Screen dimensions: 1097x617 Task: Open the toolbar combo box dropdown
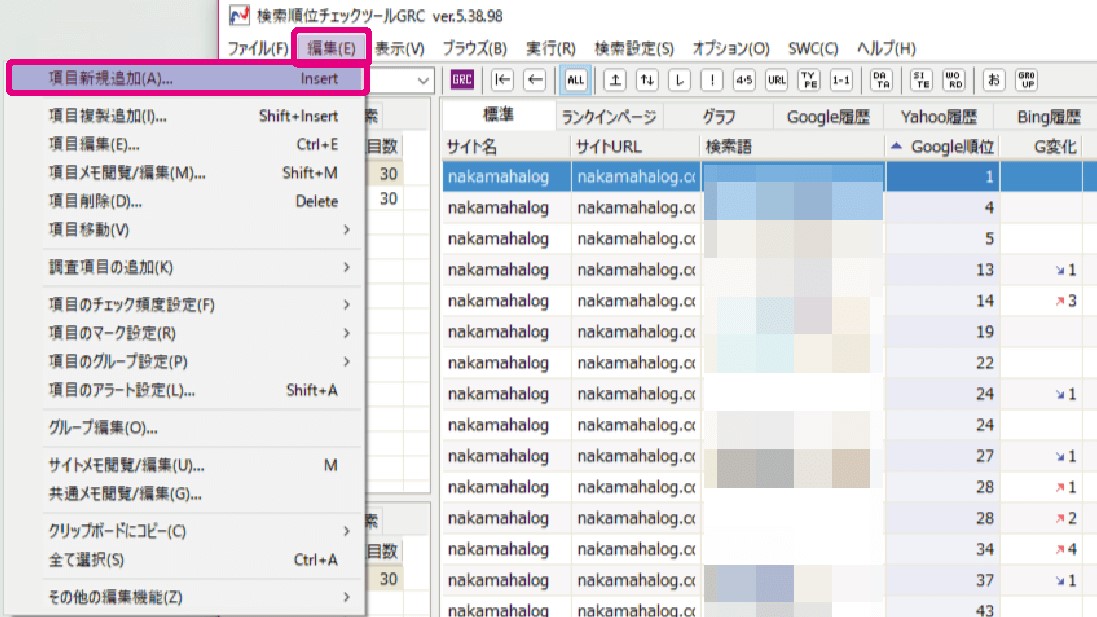point(423,80)
